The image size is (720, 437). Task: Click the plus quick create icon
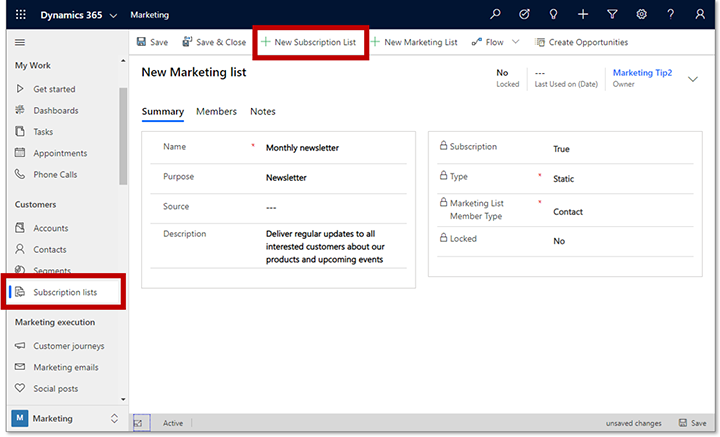[583, 15]
